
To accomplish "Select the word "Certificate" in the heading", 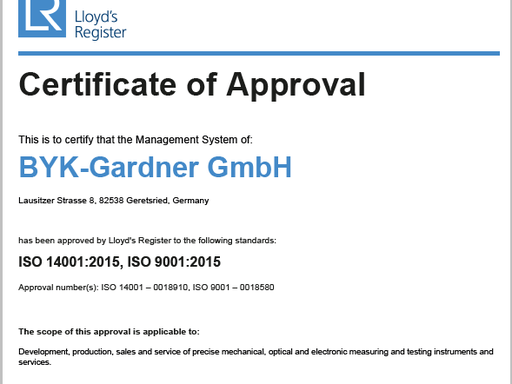I will tap(98, 84).
